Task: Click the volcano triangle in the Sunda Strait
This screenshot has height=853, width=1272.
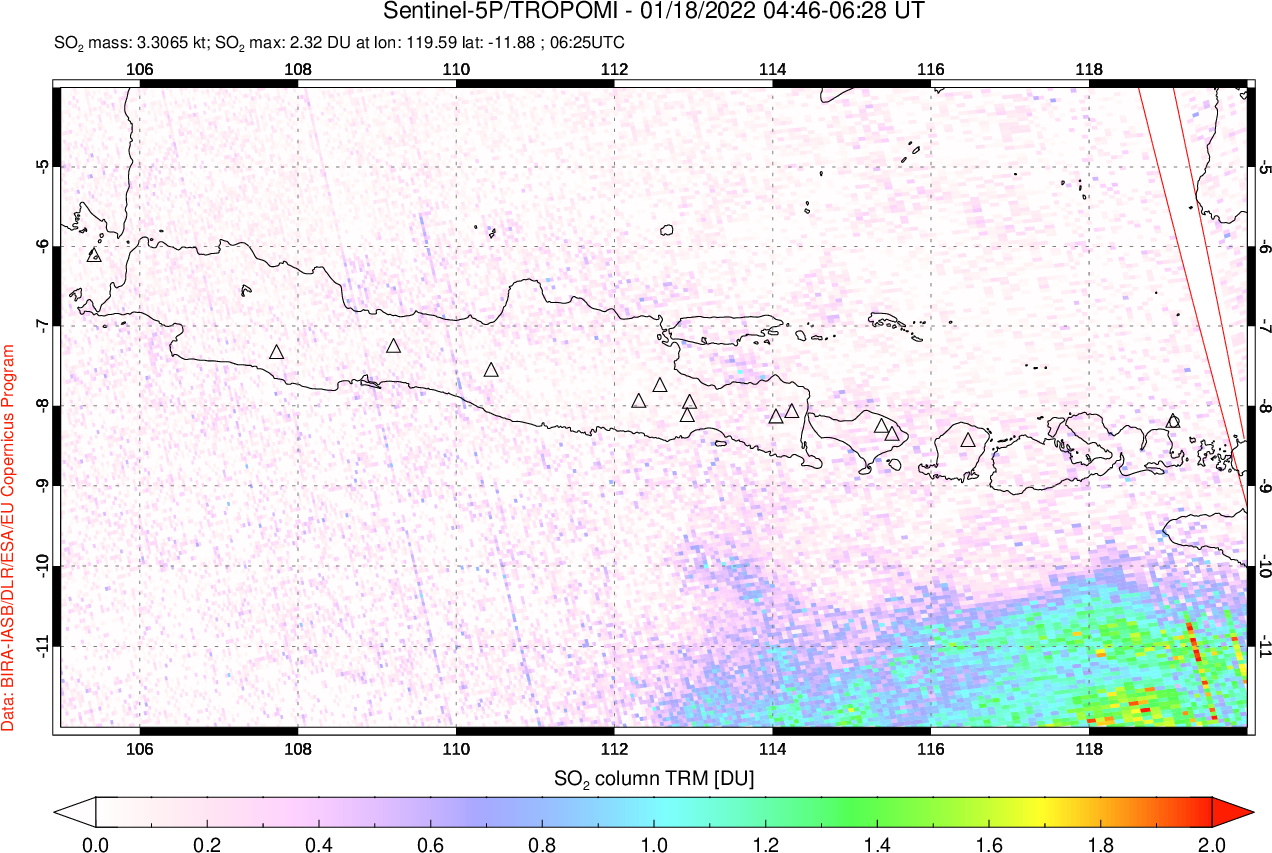Action: 94,255
